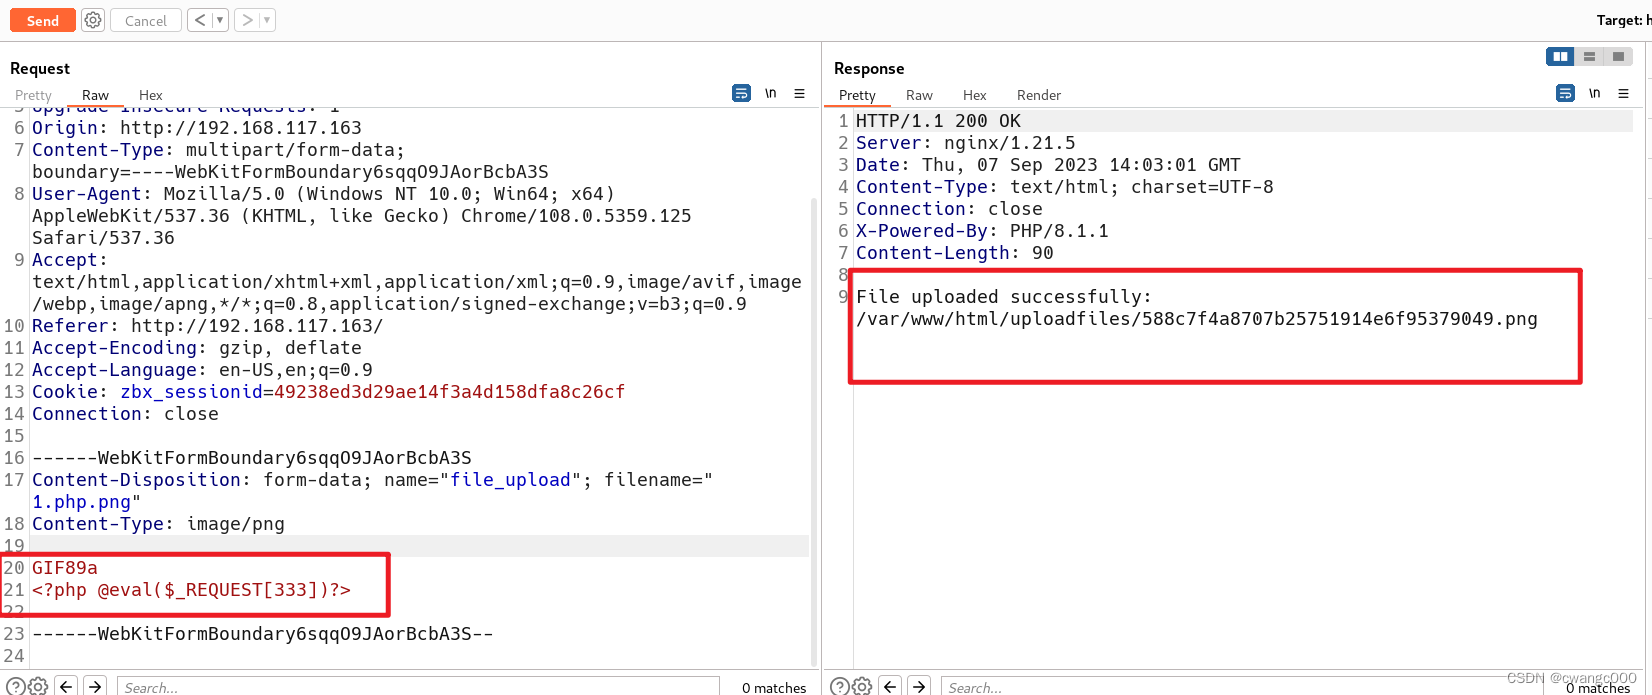Jump to next search match in Request
The width and height of the screenshot is (1652, 695).
(95, 686)
